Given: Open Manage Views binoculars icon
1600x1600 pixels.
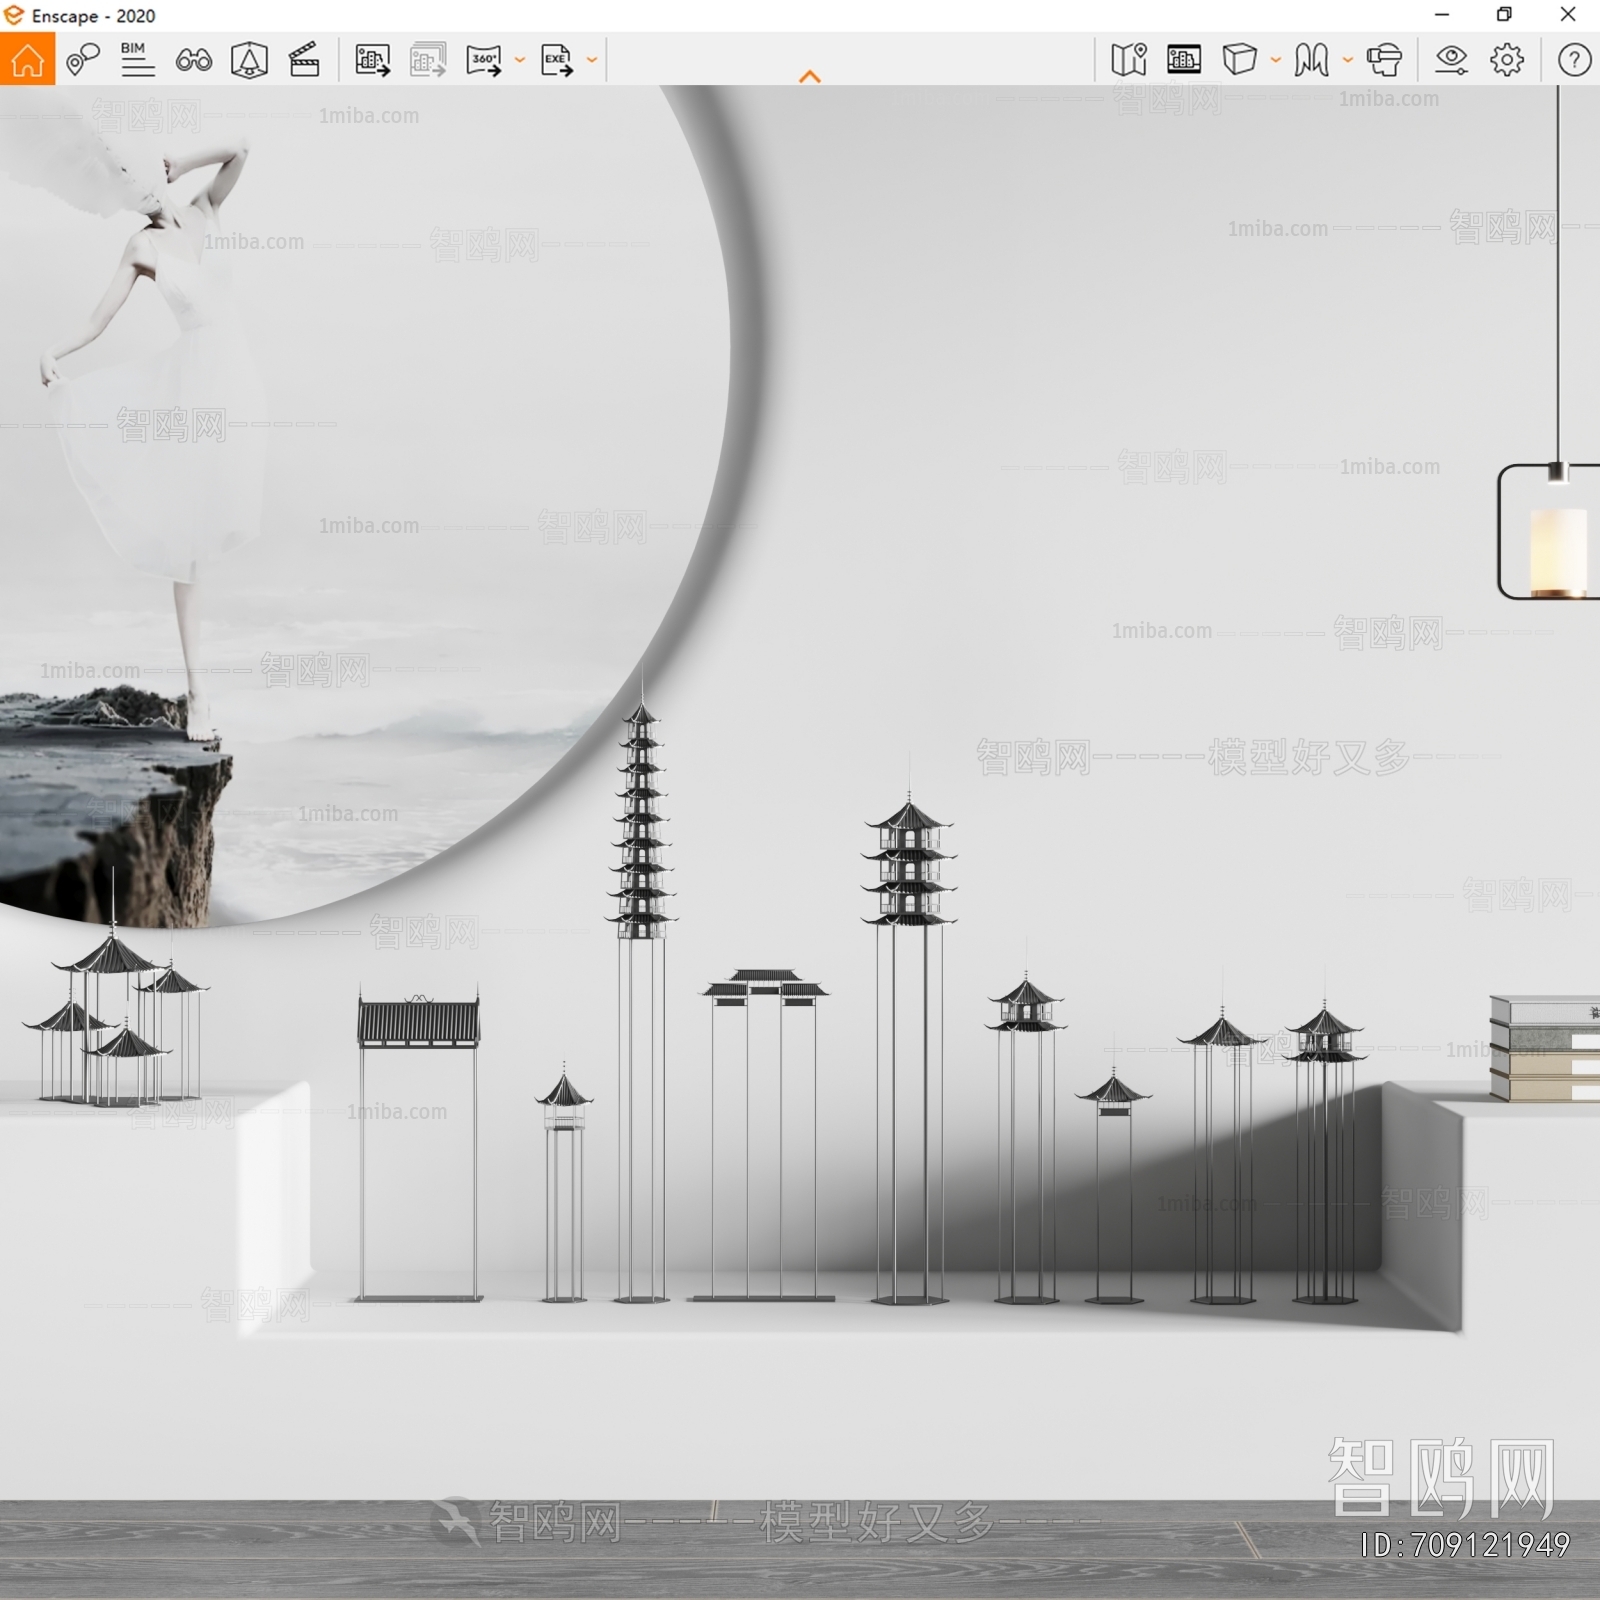Looking at the screenshot, I should tap(193, 61).
